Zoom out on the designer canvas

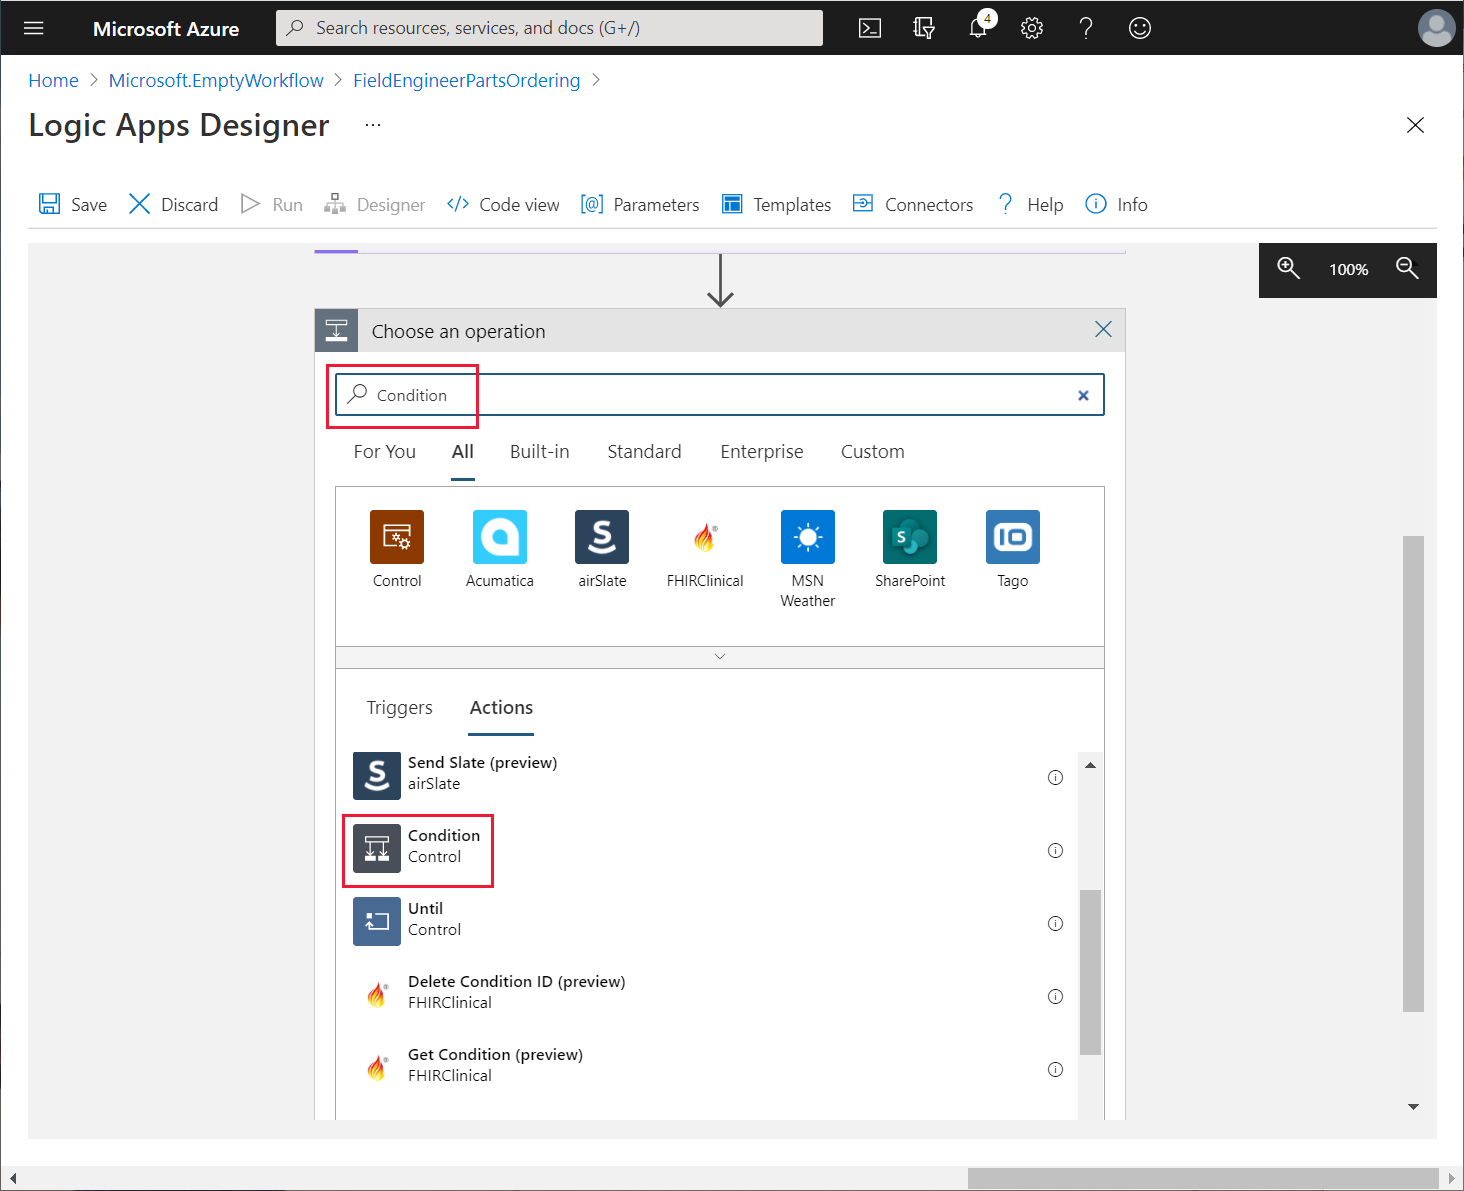1408,268
